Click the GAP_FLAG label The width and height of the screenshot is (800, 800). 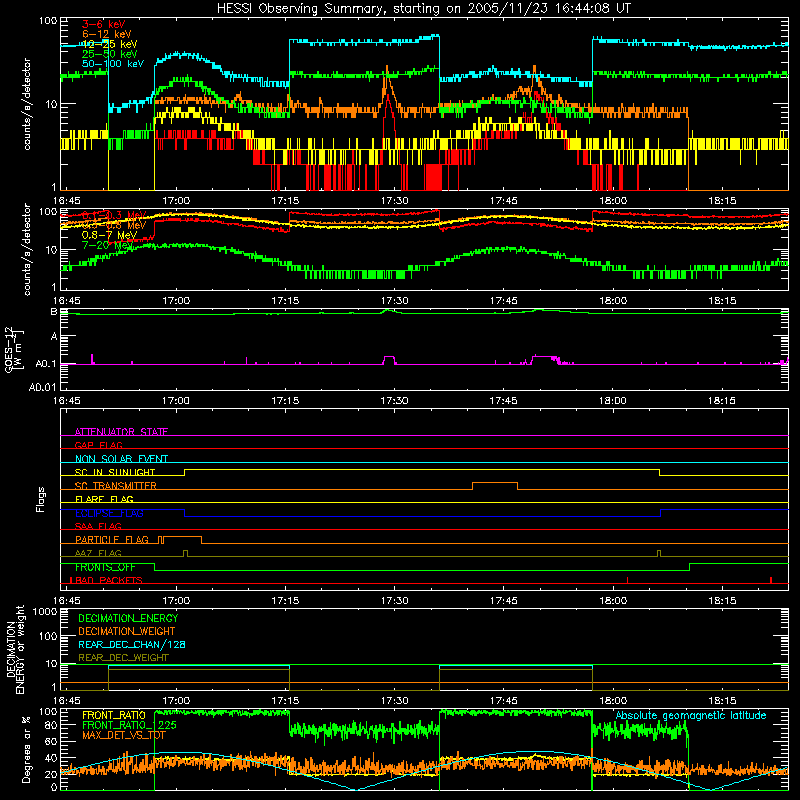click(x=98, y=445)
